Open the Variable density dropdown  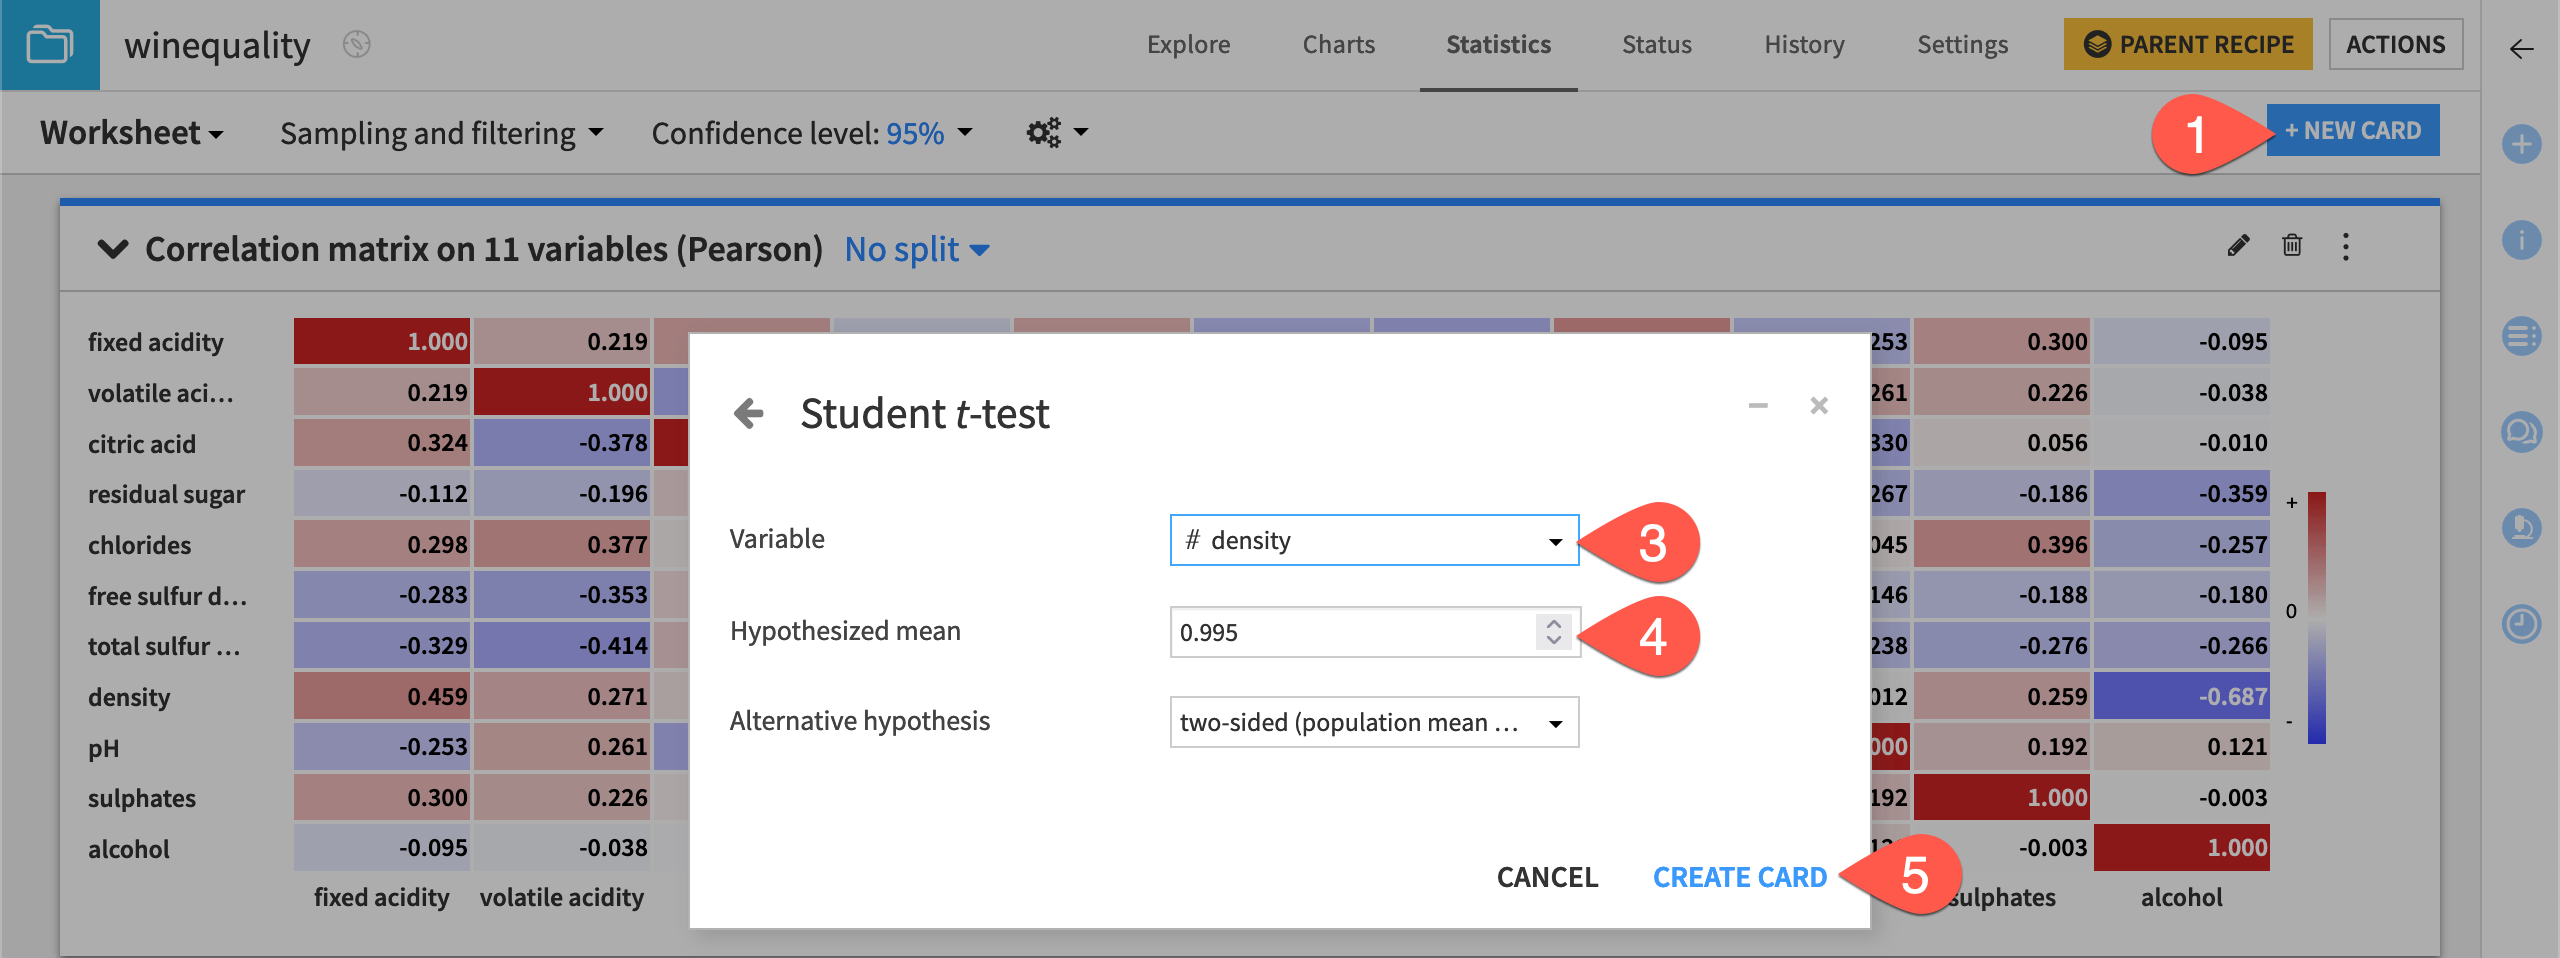pyautogui.click(x=1374, y=540)
